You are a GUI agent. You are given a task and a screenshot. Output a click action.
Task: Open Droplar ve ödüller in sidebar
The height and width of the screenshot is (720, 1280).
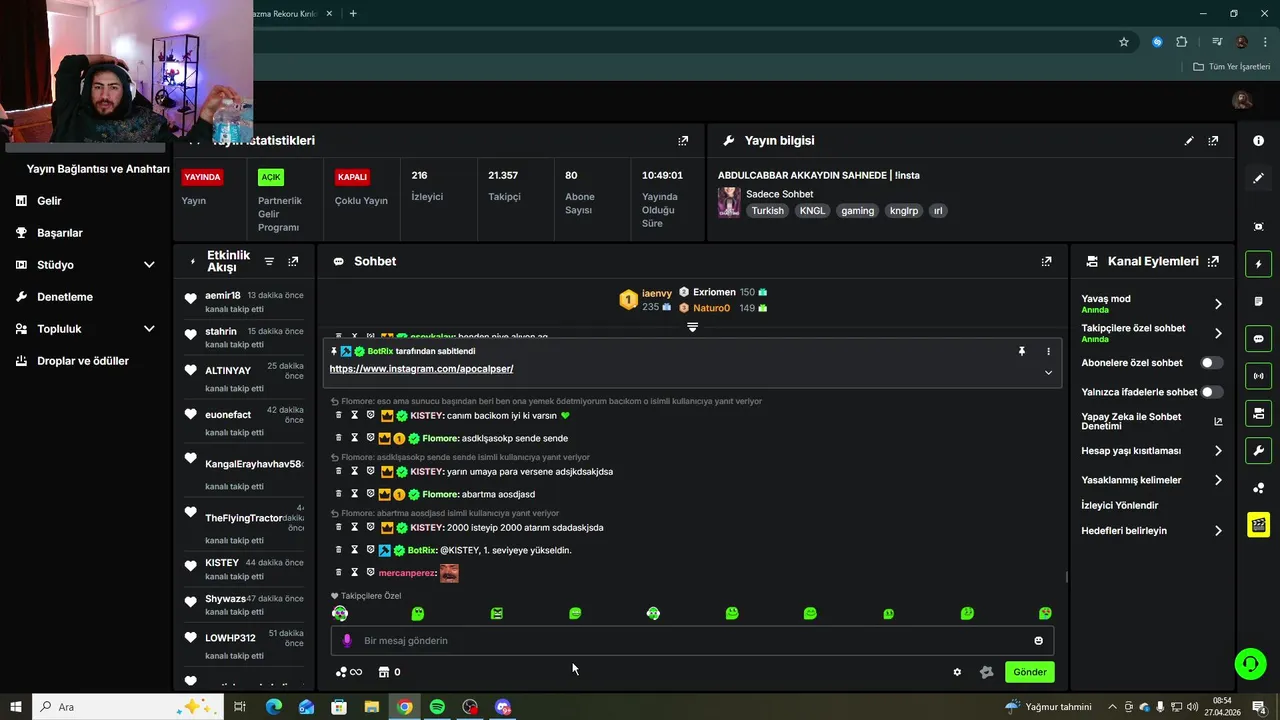click(x=85, y=361)
